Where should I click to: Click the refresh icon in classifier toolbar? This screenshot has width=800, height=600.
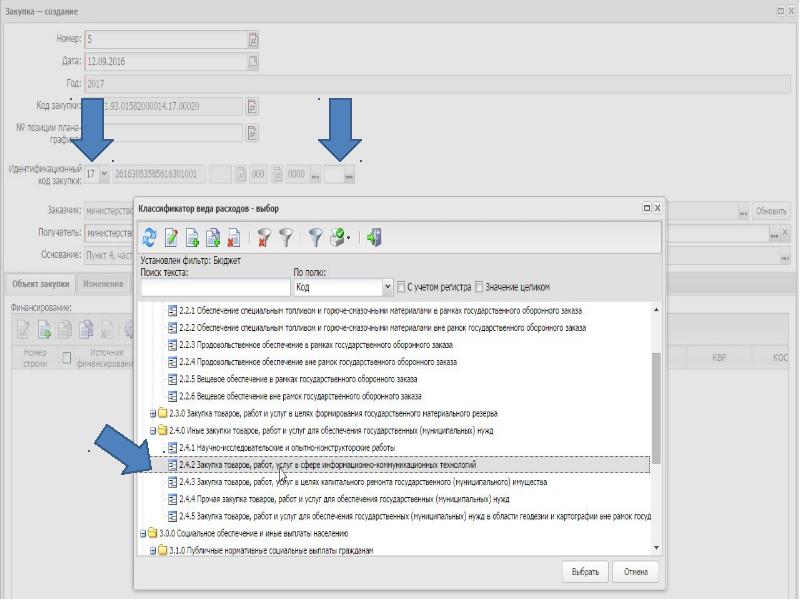[x=149, y=237]
